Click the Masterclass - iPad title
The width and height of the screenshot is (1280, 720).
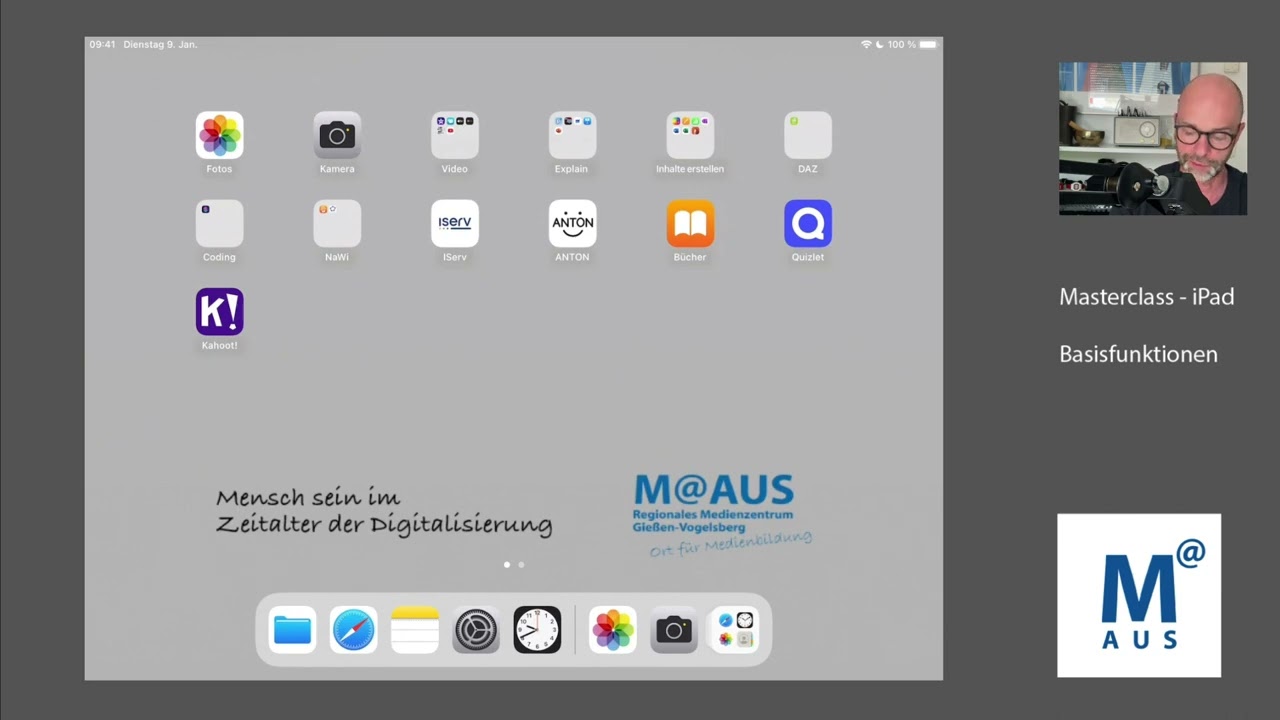click(x=1146, y=297)
